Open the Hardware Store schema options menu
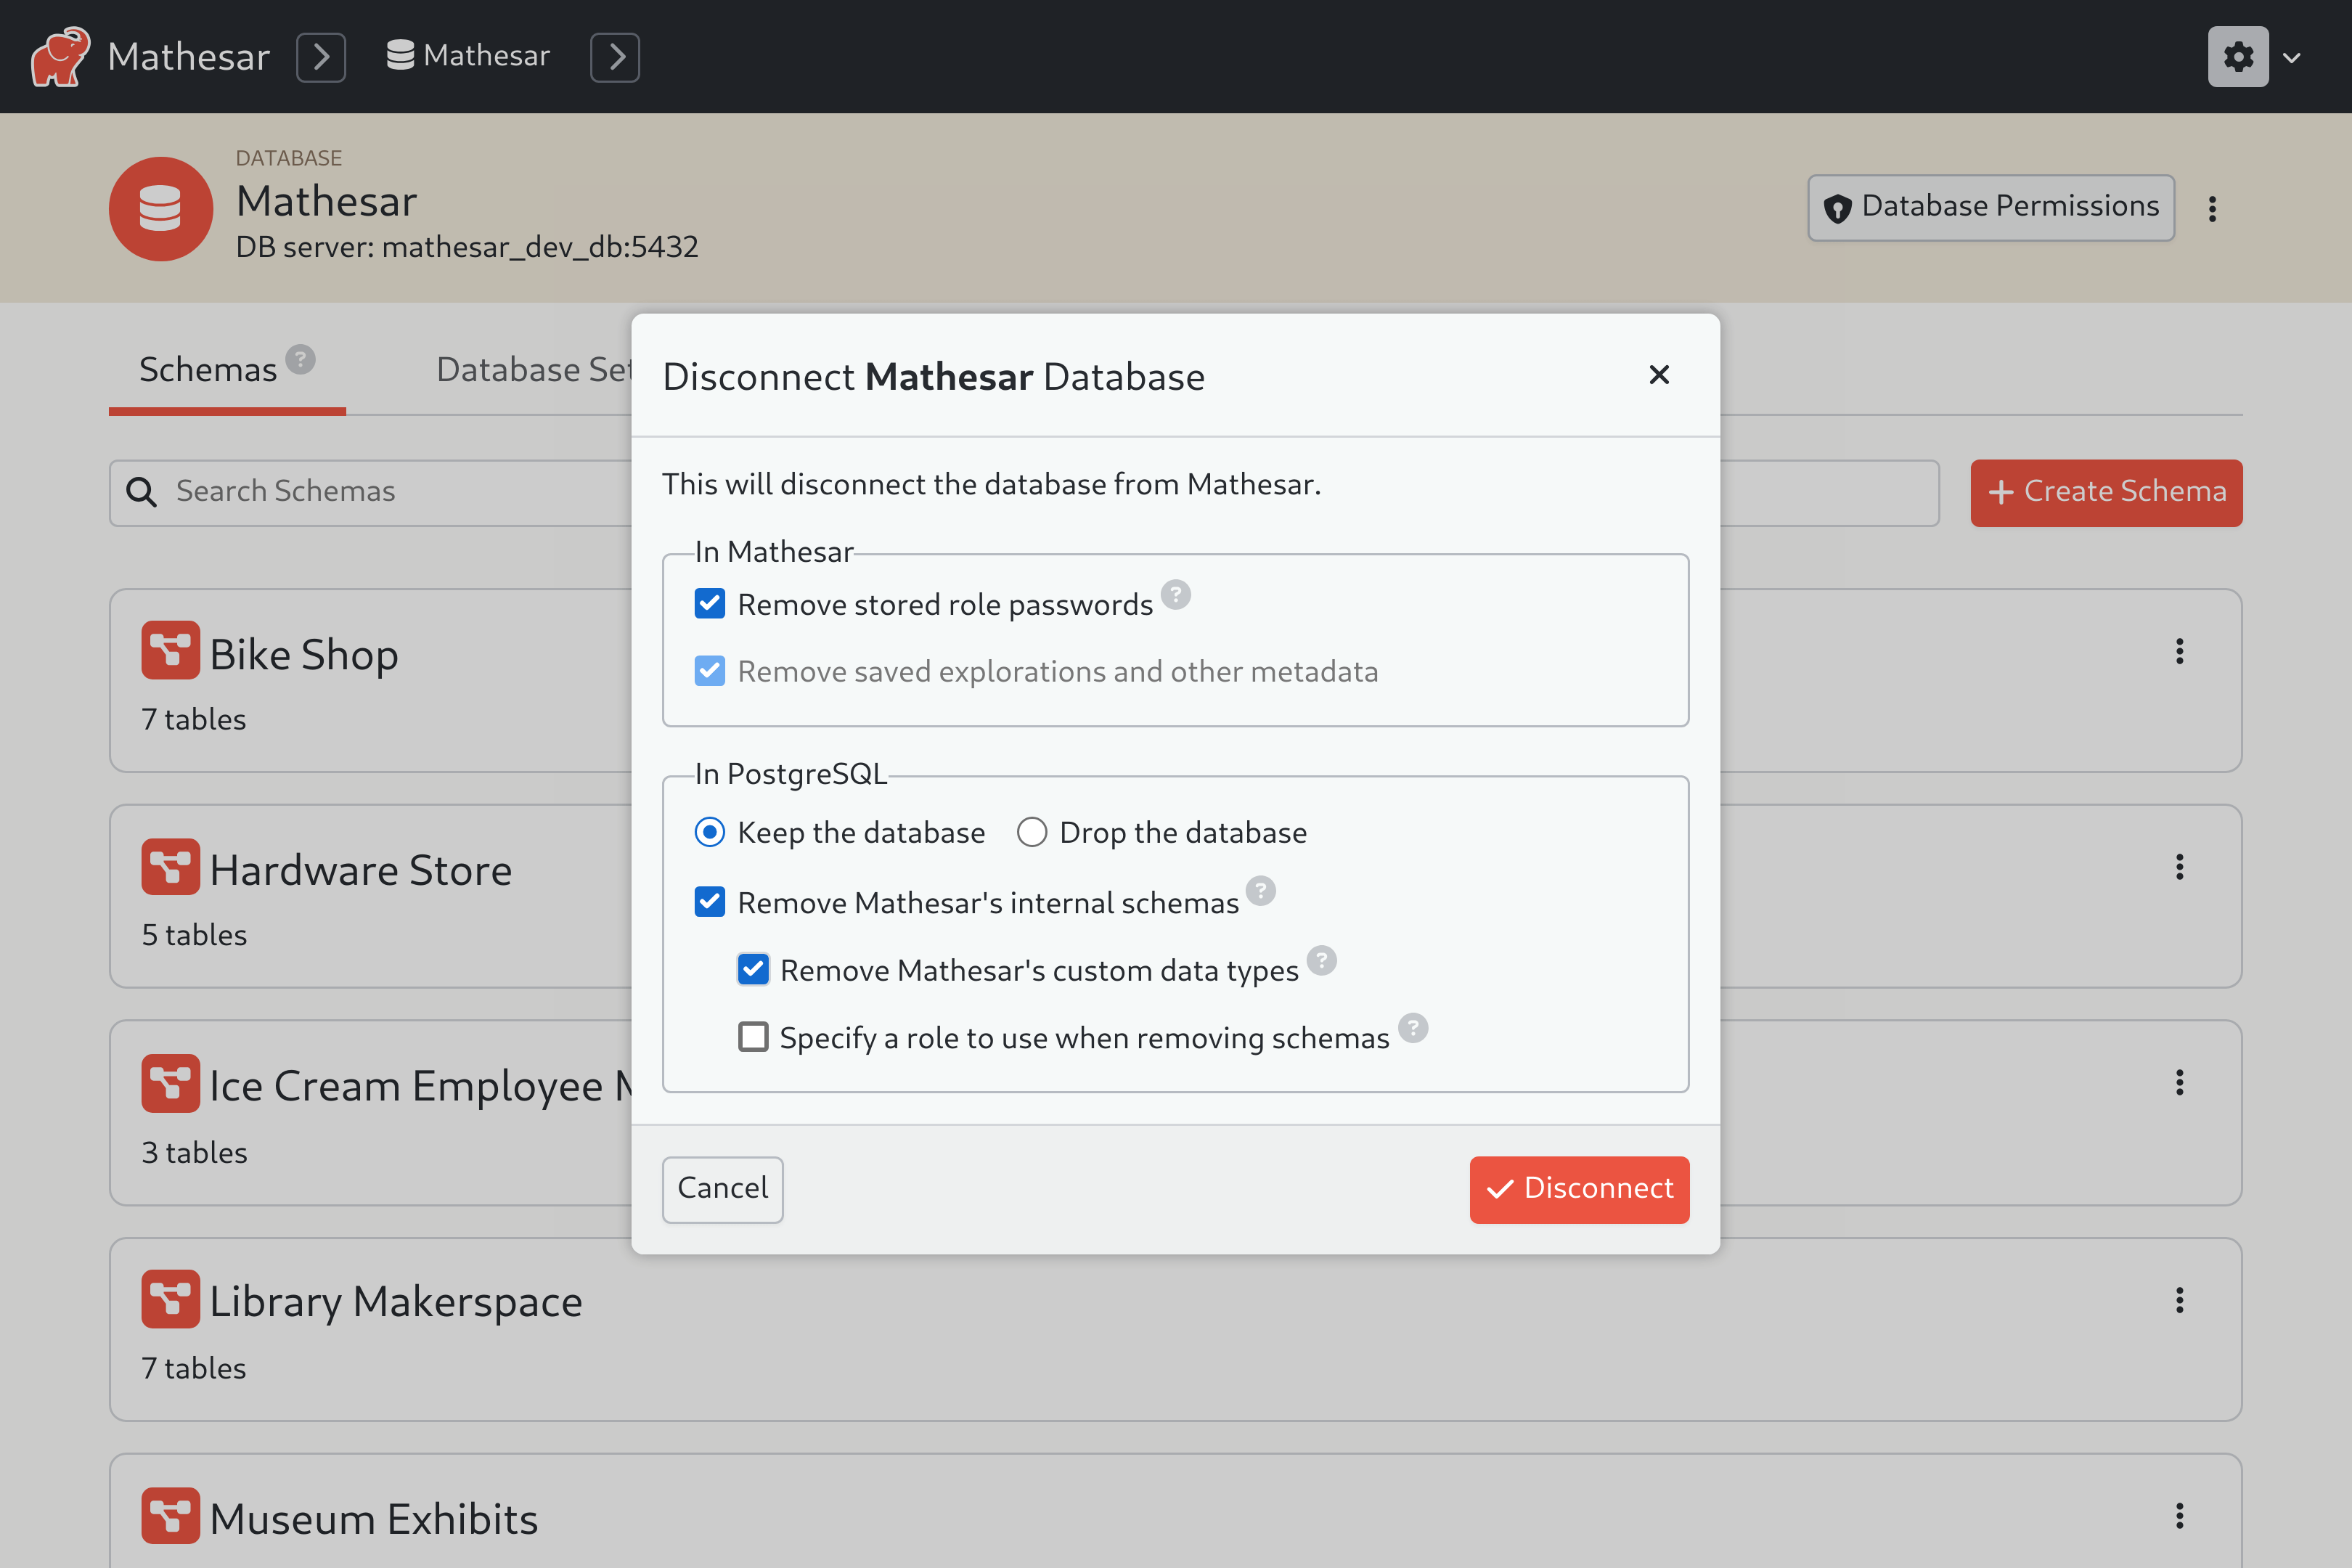This screenshot has height=1568, width=2352. 2181,867
